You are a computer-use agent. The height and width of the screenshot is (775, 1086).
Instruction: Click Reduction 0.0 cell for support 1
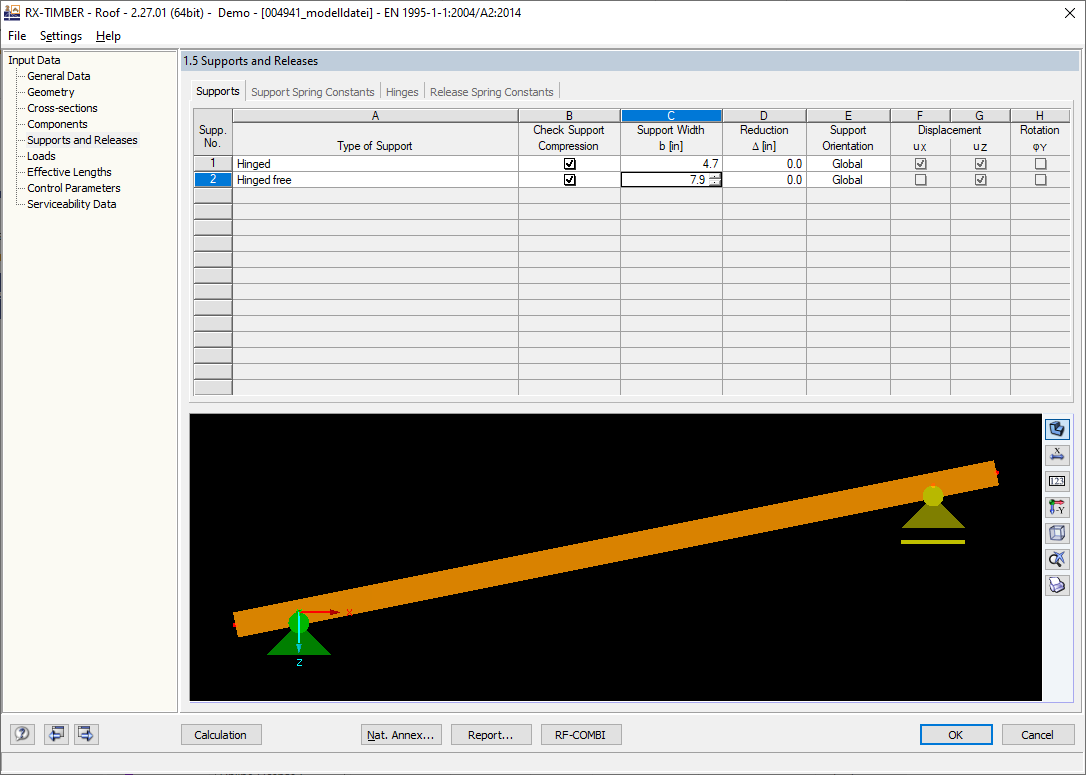tap(764, 164)
